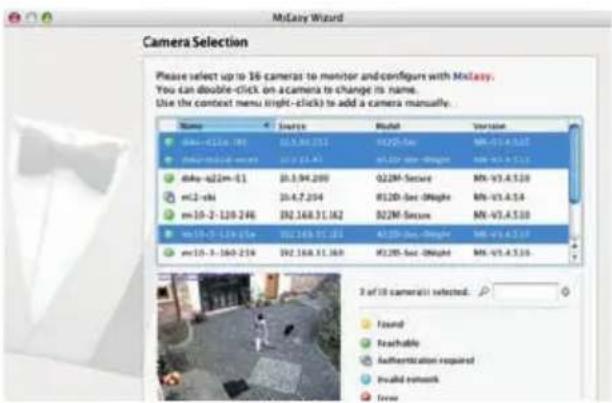Click the lock icon beside m12-ski

pos(169,197)
